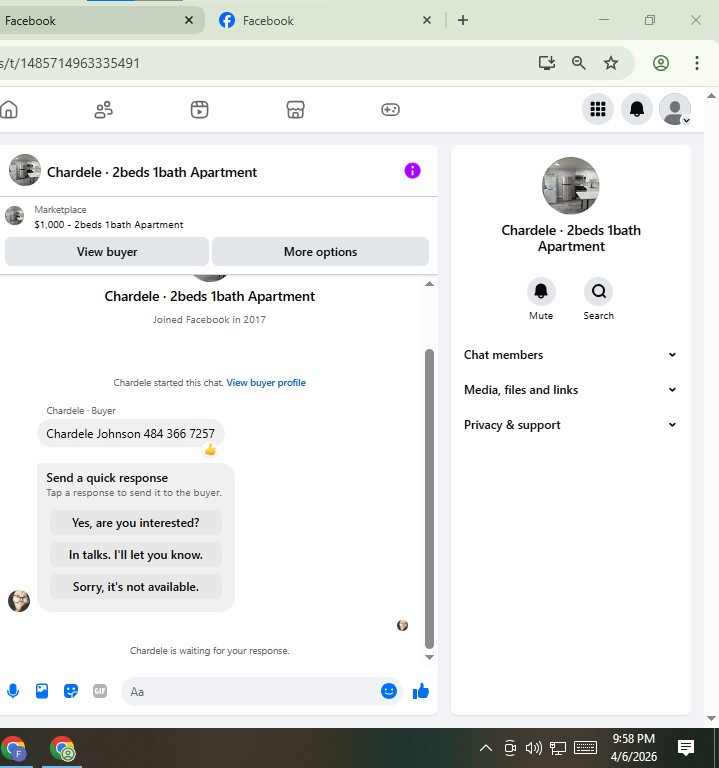
Task: Click the thumbs-up reaction on Chardele's message
Action: [x=211, y=449]
